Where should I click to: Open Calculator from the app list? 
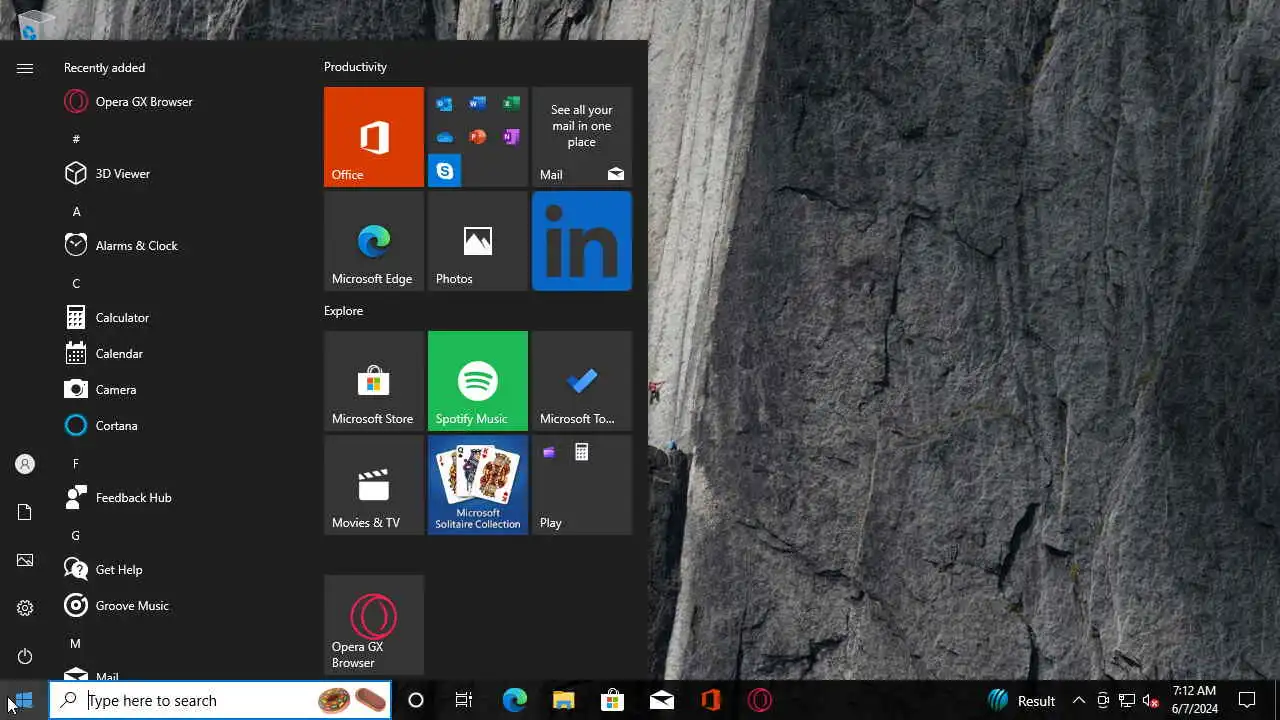tap(180, 318)
